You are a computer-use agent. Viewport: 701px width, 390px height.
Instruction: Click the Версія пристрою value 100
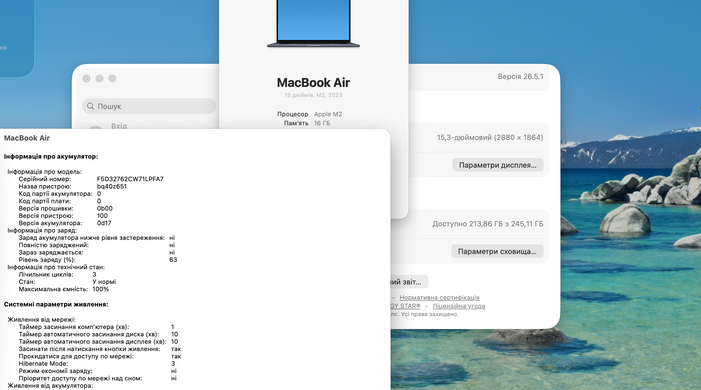pyautogui.click(x=102, y=216)
